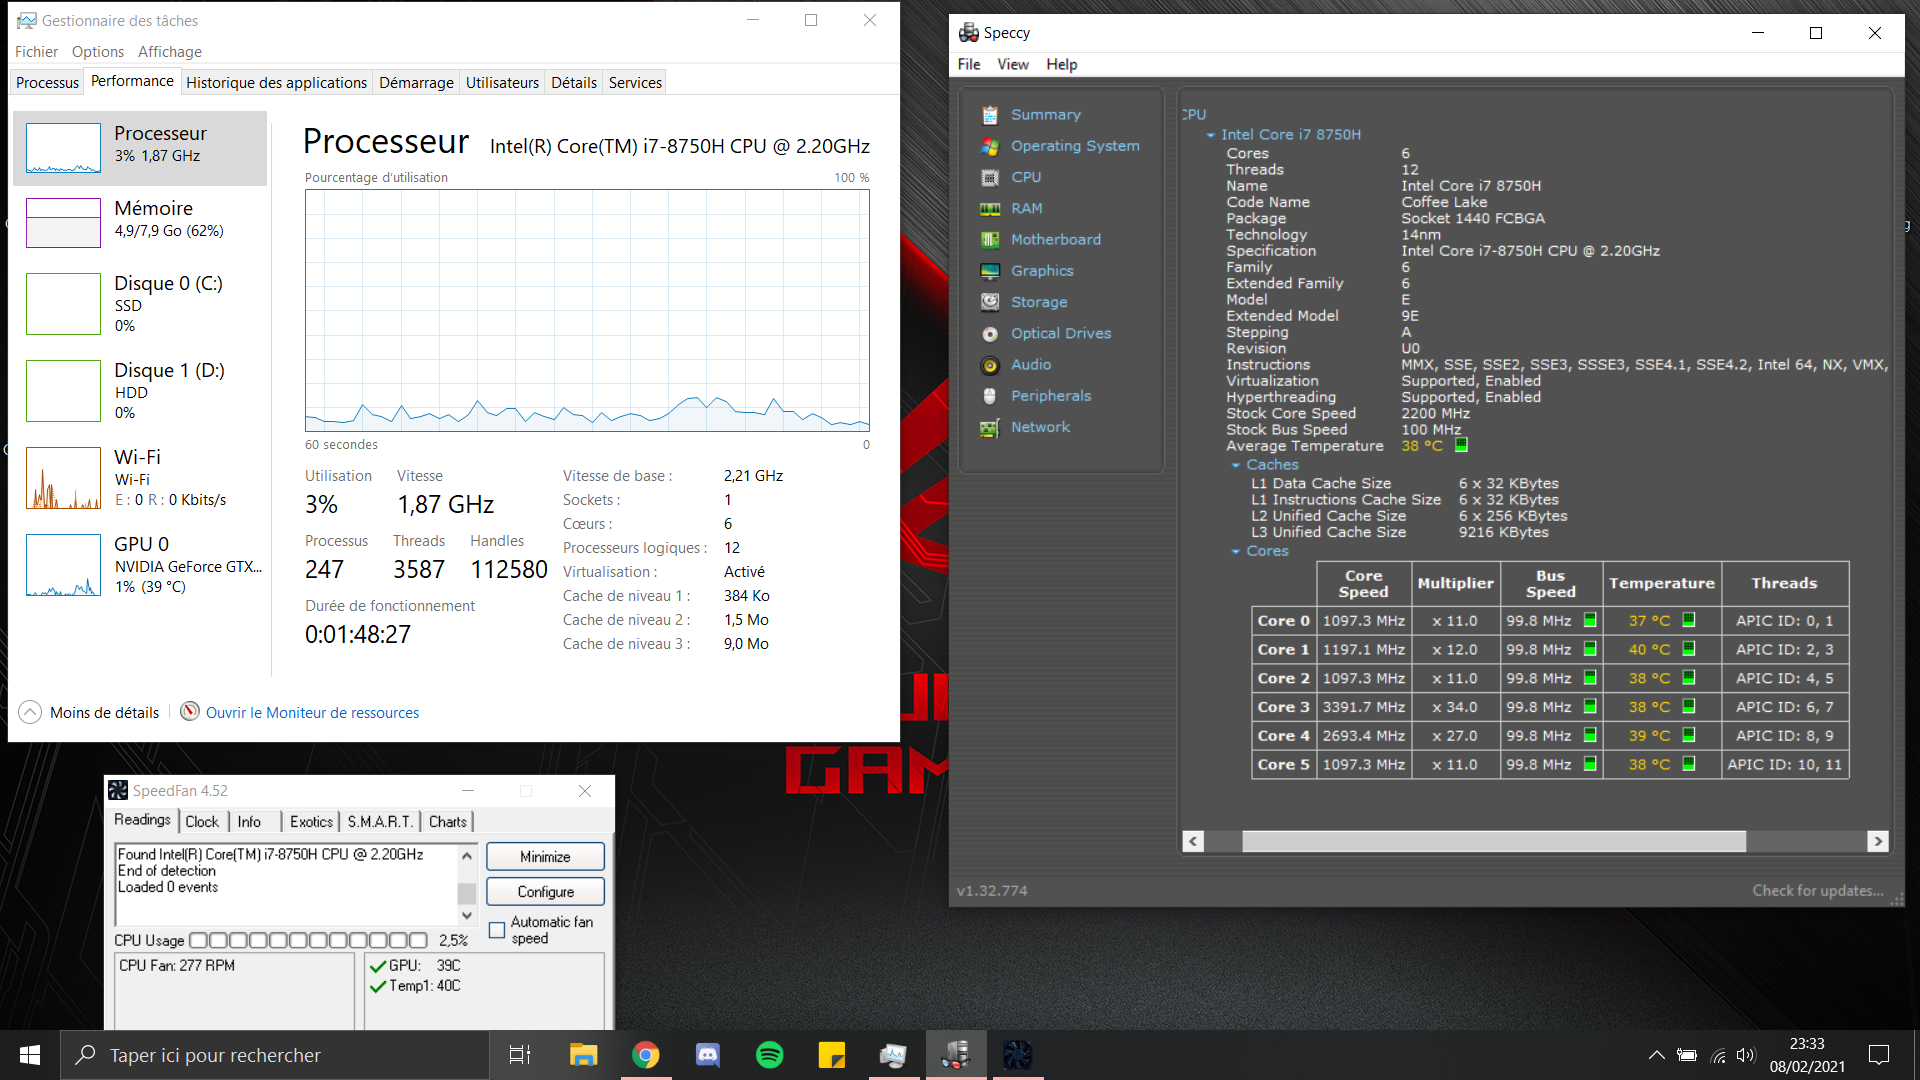Viewport: 1920px width, 1080px height.
Task: Switch to SpeedFan taskbar icon
Action: pyautogui.click(x=1017, y=1055)
